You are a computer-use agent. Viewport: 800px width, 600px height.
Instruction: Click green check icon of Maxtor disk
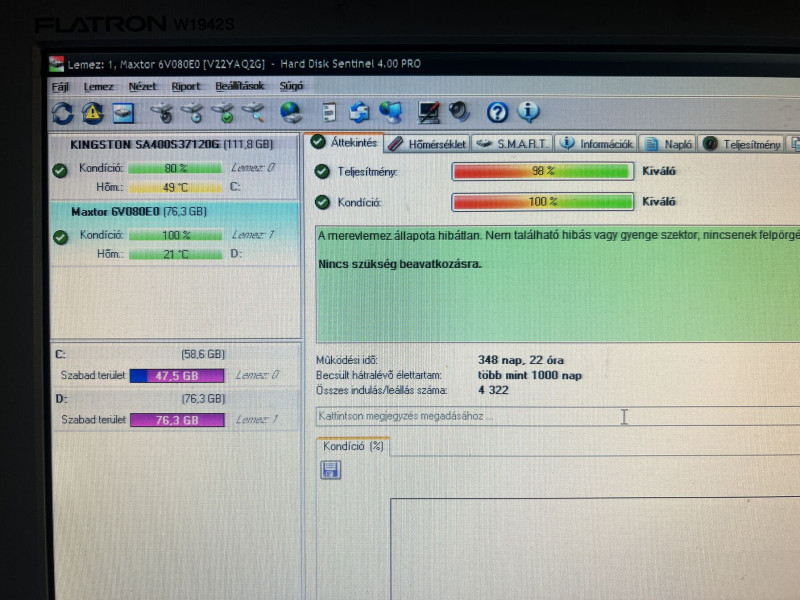[60, 237]
